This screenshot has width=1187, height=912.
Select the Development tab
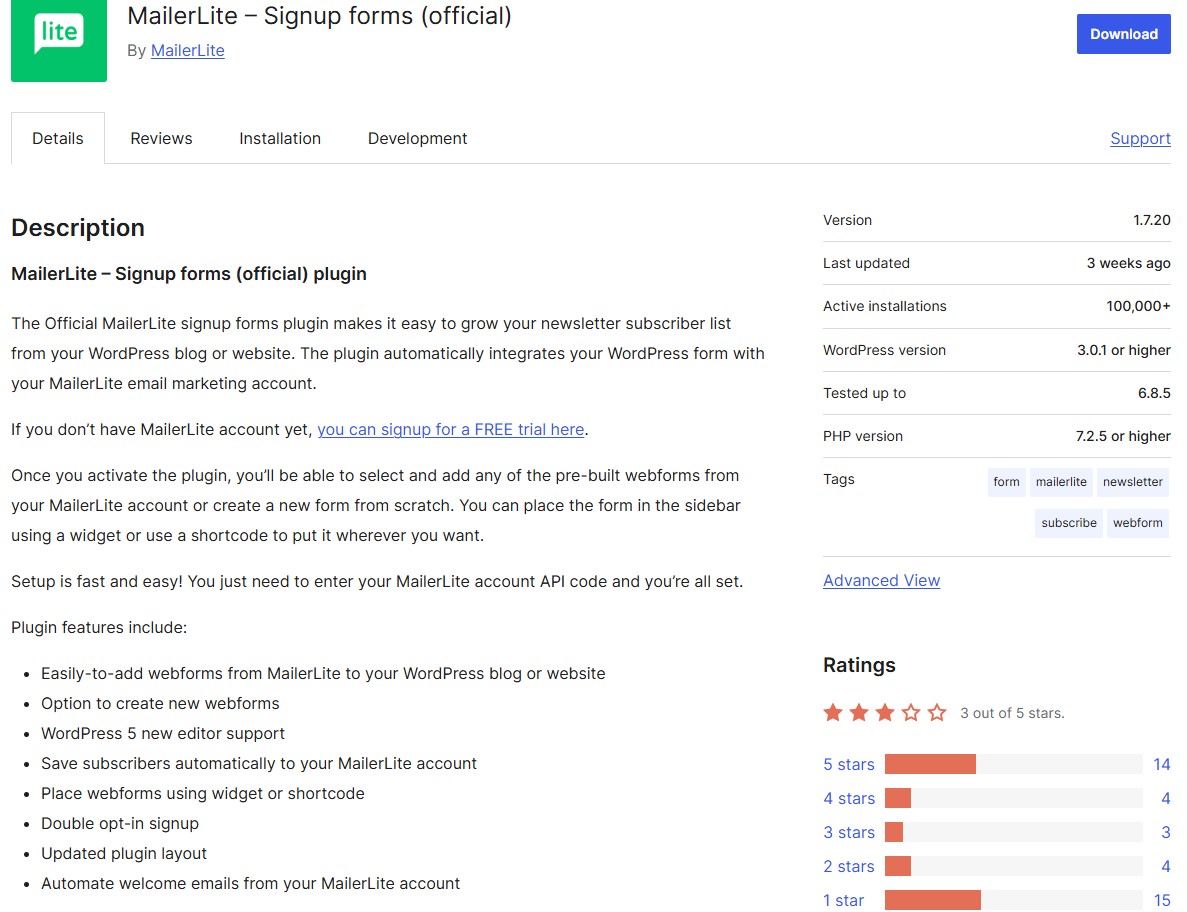click(417, 138)
